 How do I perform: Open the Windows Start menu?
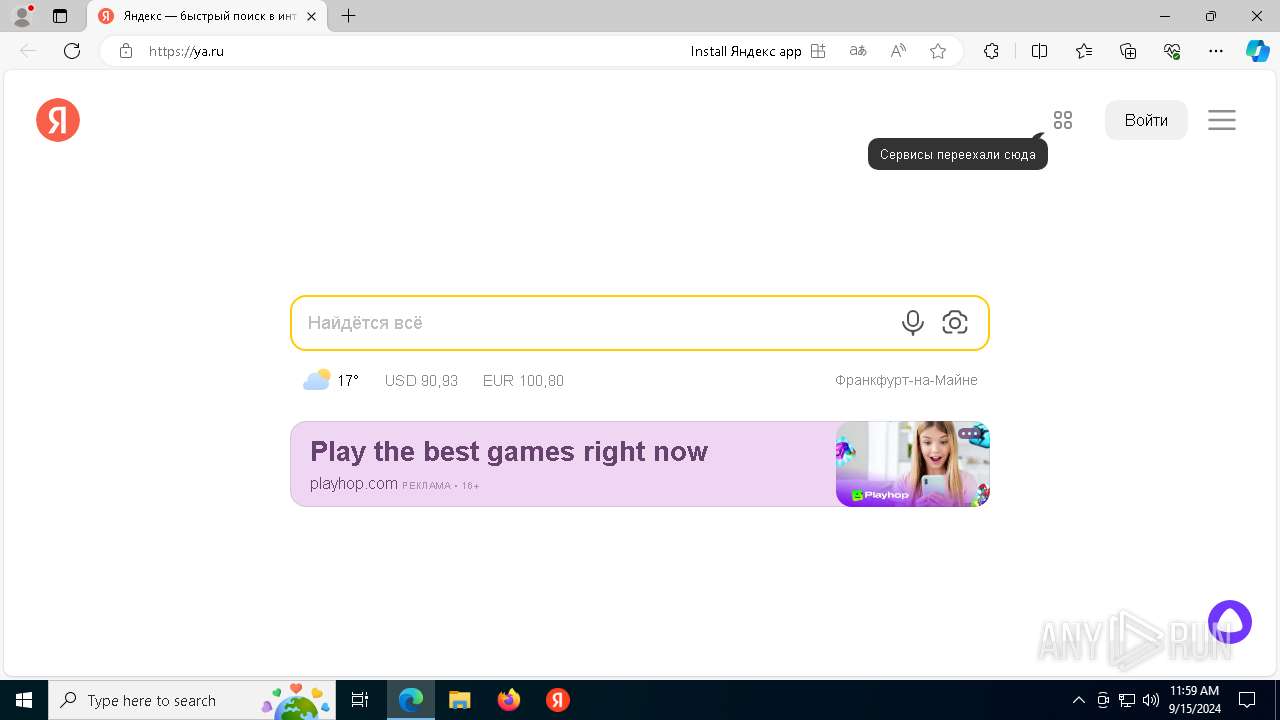click(24, 700)
